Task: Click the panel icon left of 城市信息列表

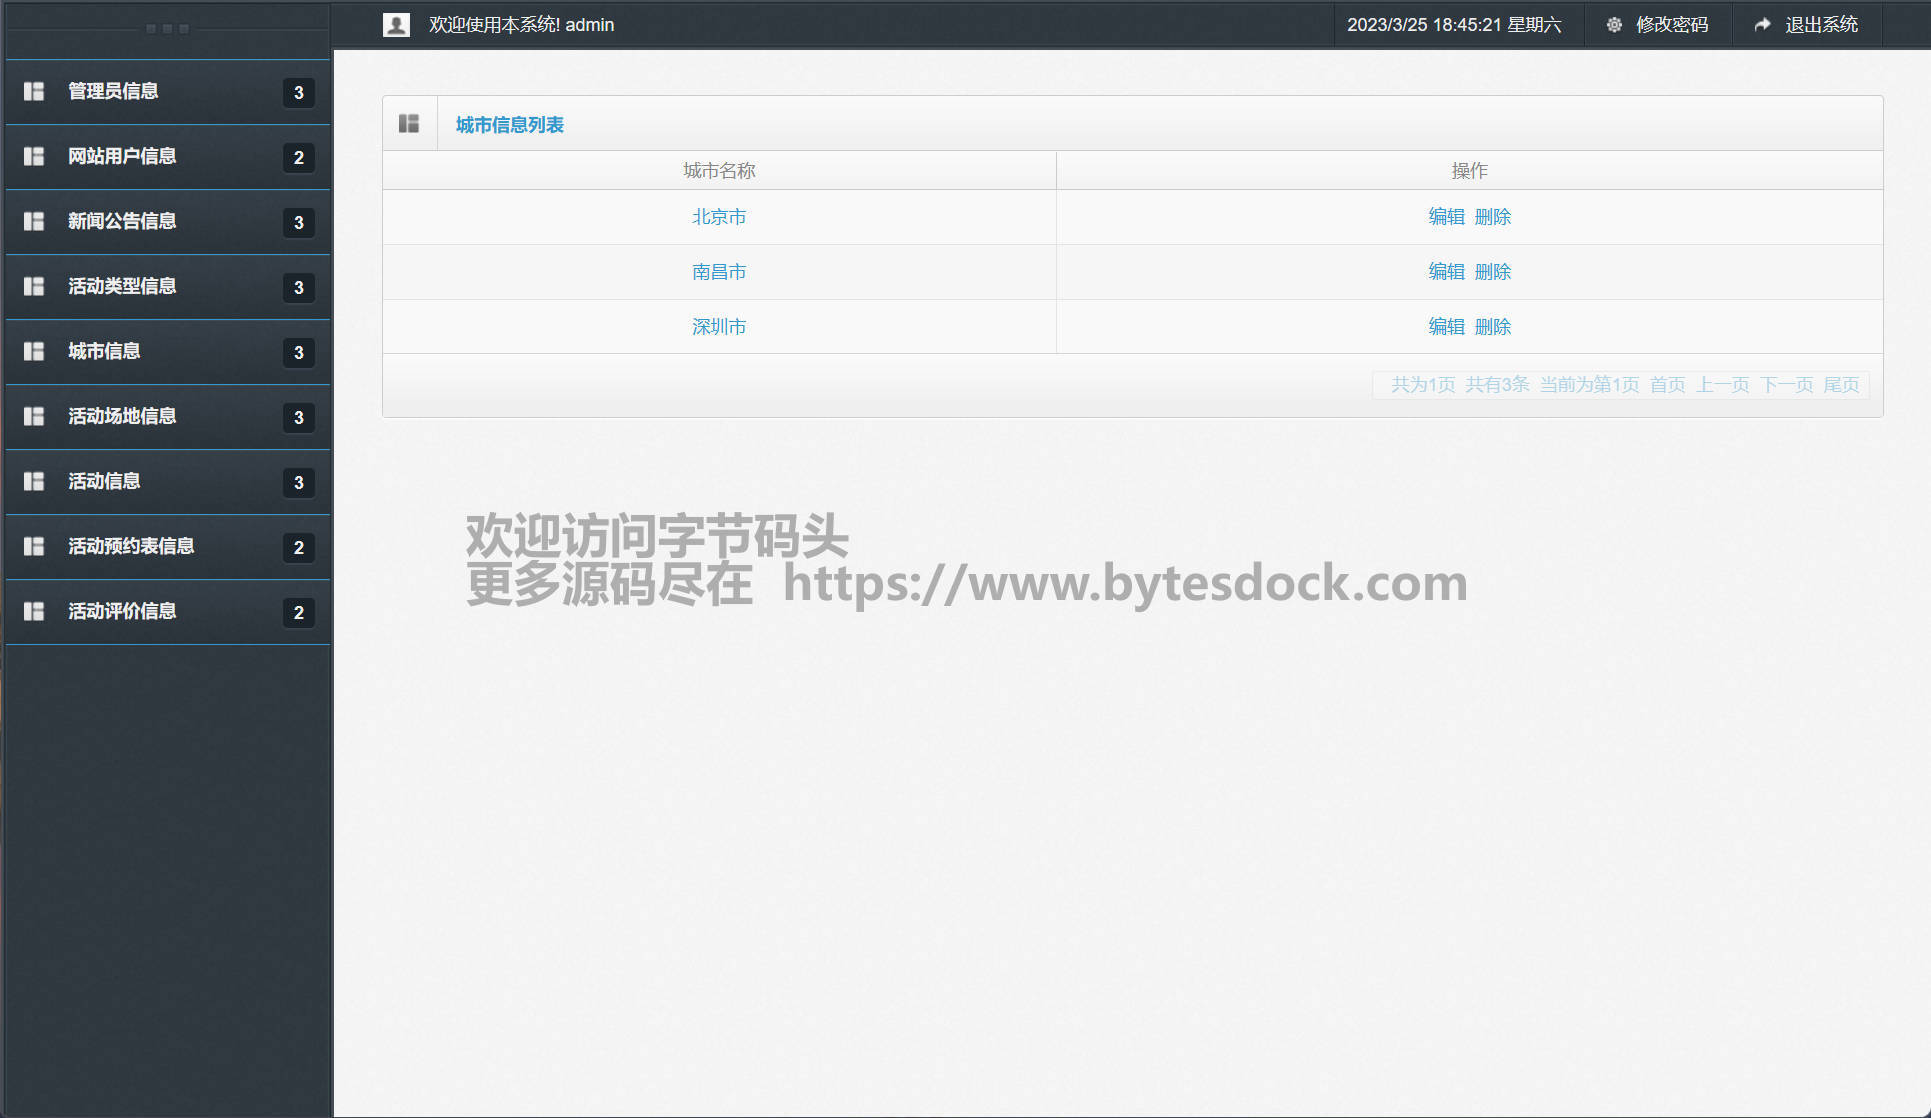Action: (409, 124)
